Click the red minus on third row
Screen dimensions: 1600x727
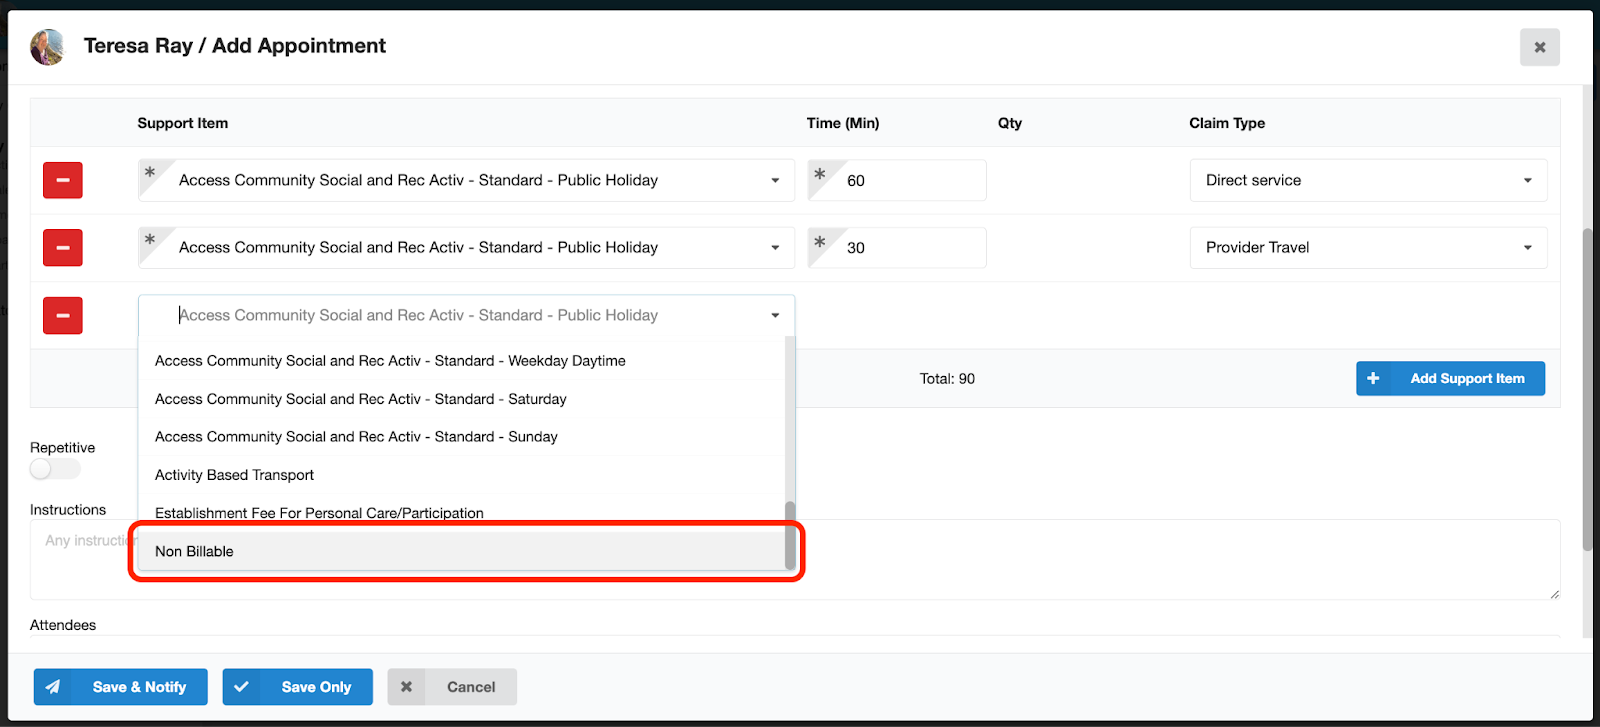[62, 316]
